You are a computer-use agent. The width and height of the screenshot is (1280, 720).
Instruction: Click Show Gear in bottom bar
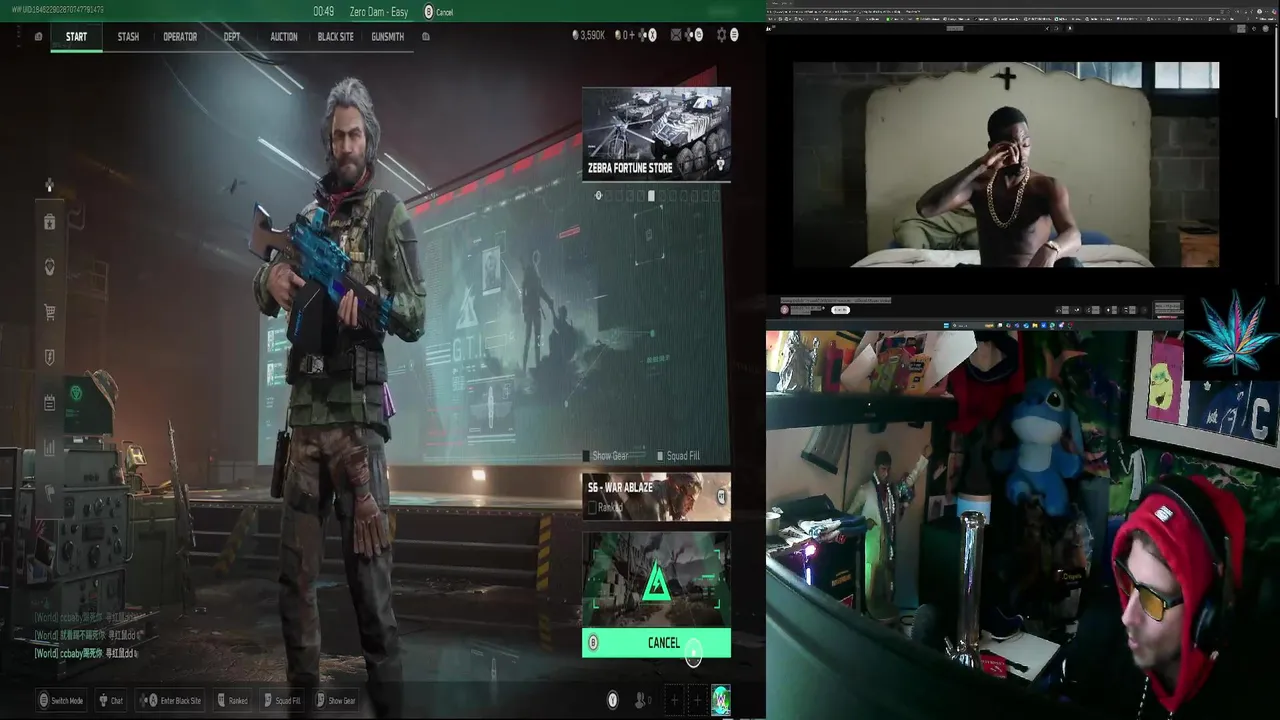tap(335, 701)
